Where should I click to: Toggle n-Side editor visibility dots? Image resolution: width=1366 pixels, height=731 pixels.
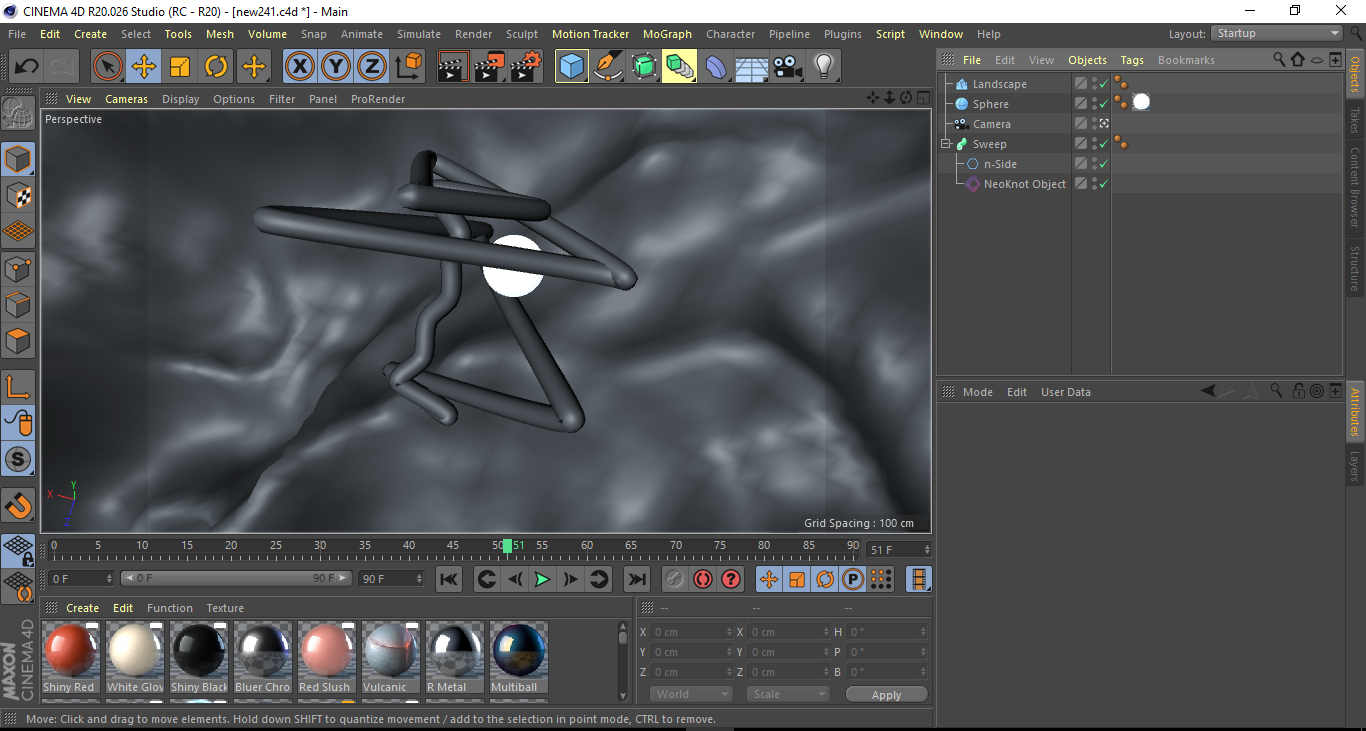click(1093, 164)
